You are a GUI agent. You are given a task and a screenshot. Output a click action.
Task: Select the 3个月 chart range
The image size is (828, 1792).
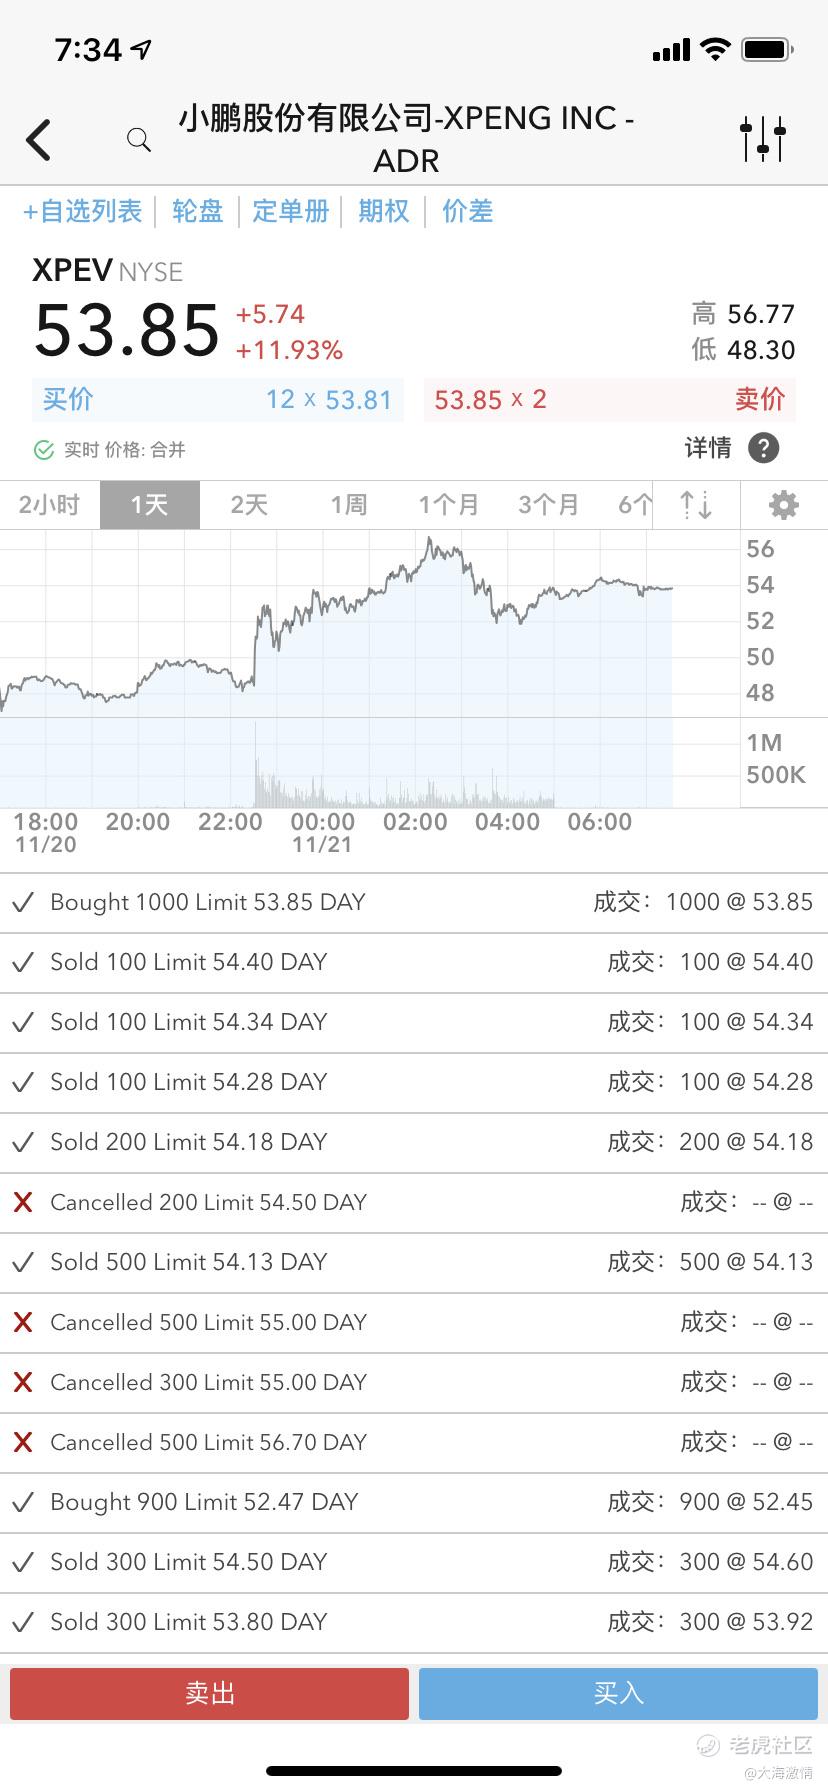pyautogui.click(x=548, y=505)
